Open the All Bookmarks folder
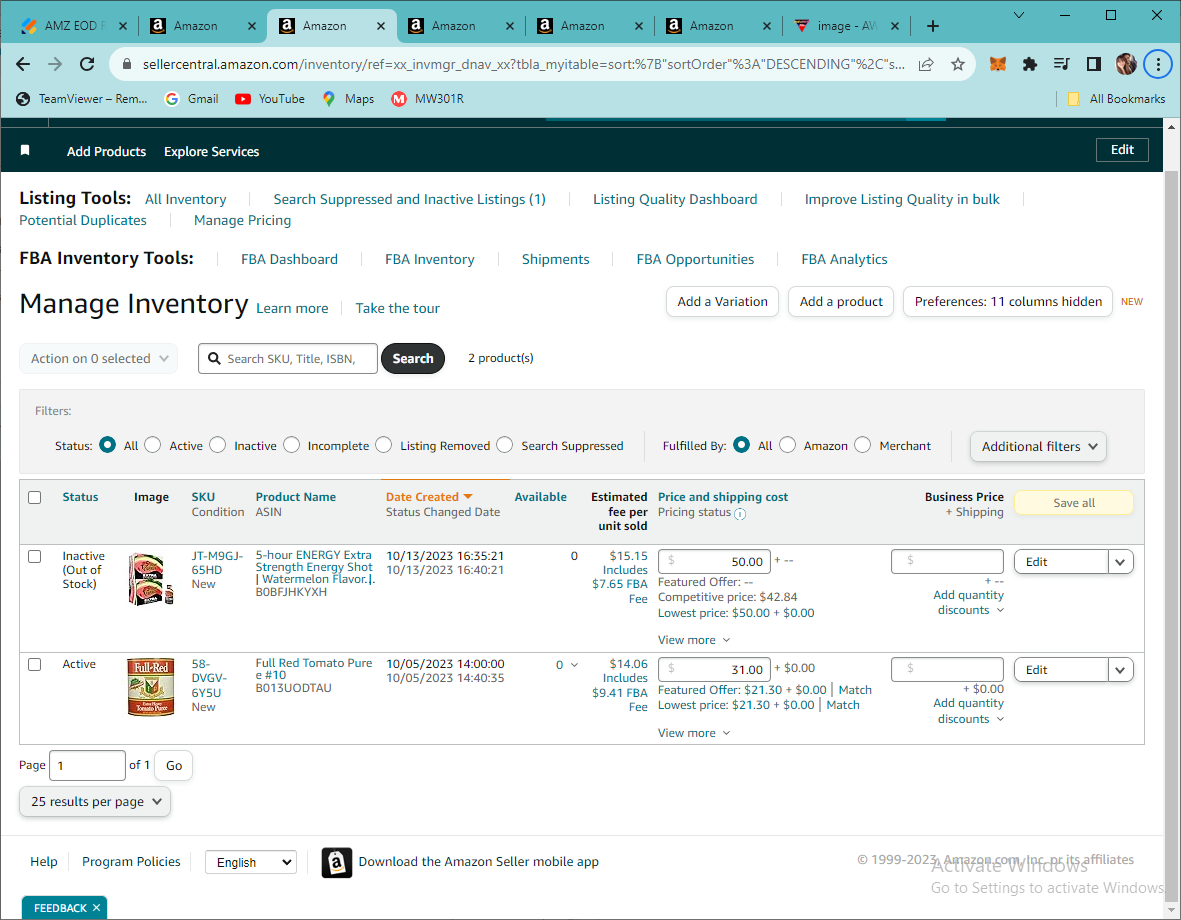Screen dimensions: 1181x920 [1116, 99]
